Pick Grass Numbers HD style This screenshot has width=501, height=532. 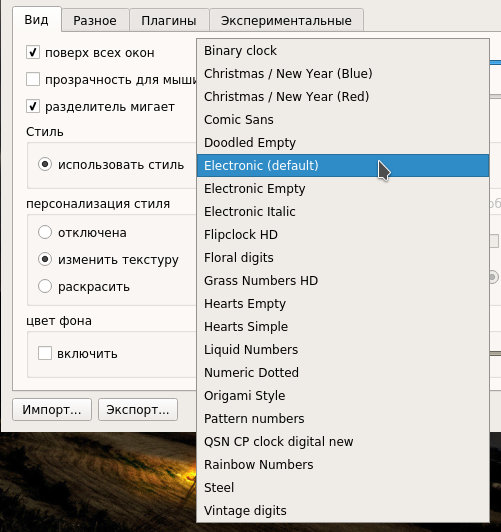click(x=343, y=281)
